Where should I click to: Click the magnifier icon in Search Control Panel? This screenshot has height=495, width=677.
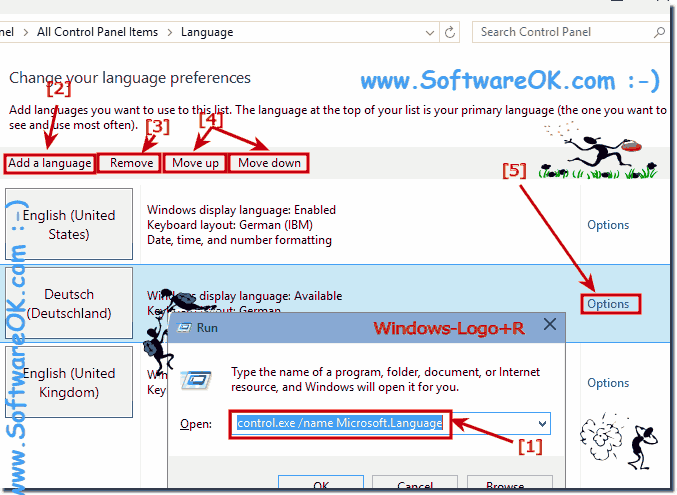coord(659,32)
